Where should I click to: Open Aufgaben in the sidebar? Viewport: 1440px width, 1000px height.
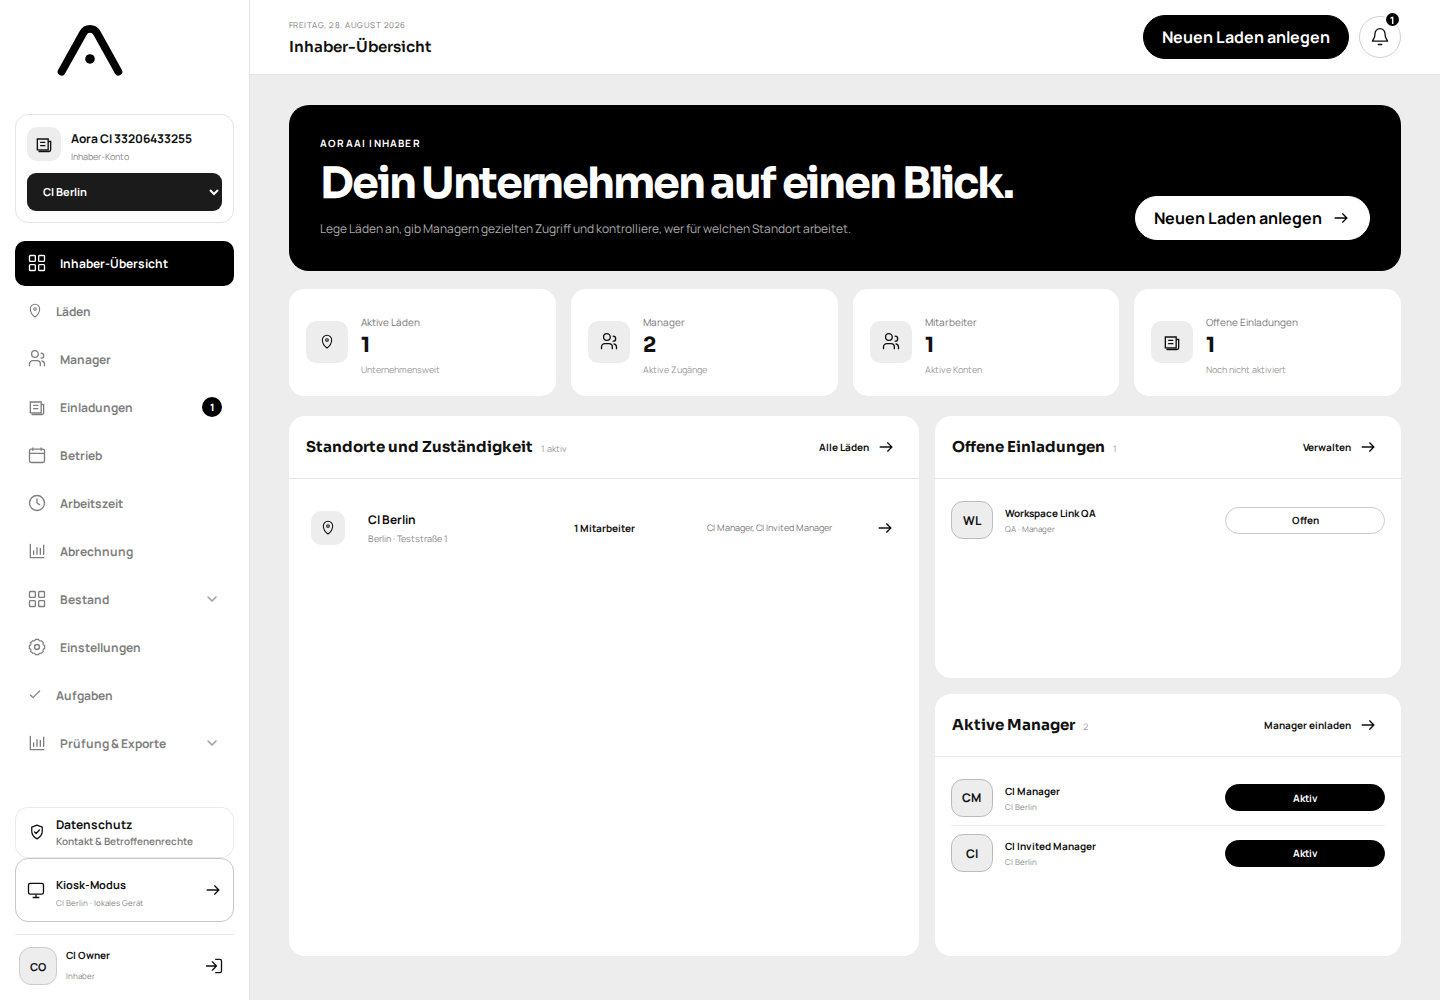pos(125,695)
